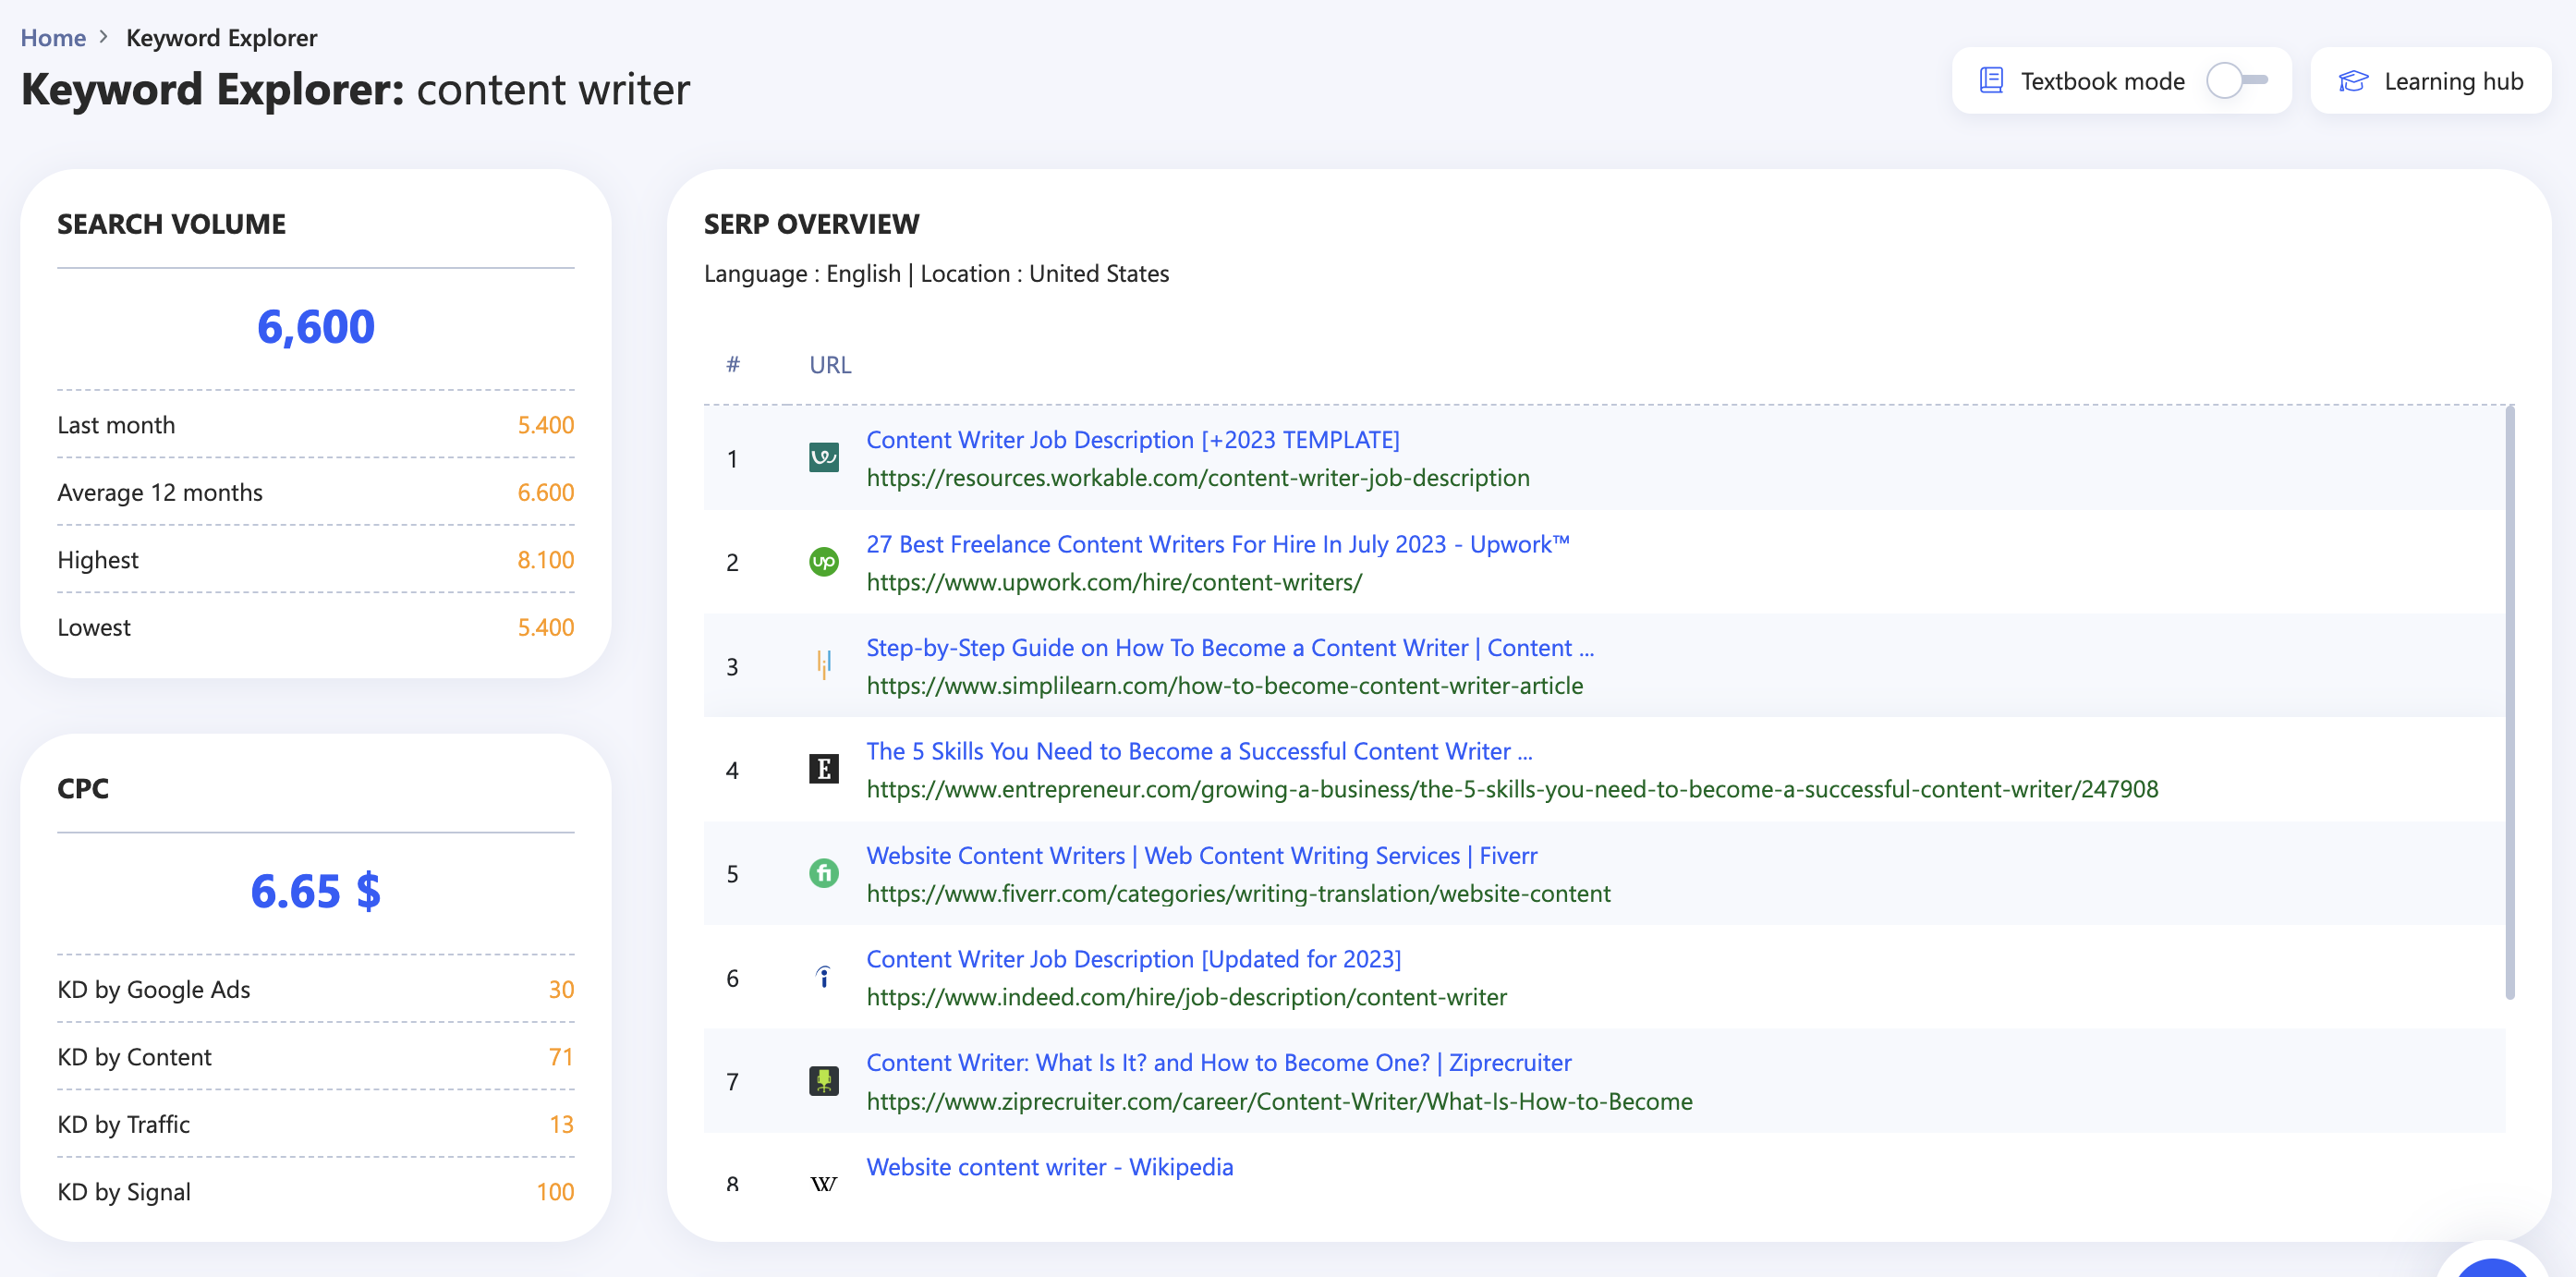Click the Upwork favicon in result 2

coord(823,562)
